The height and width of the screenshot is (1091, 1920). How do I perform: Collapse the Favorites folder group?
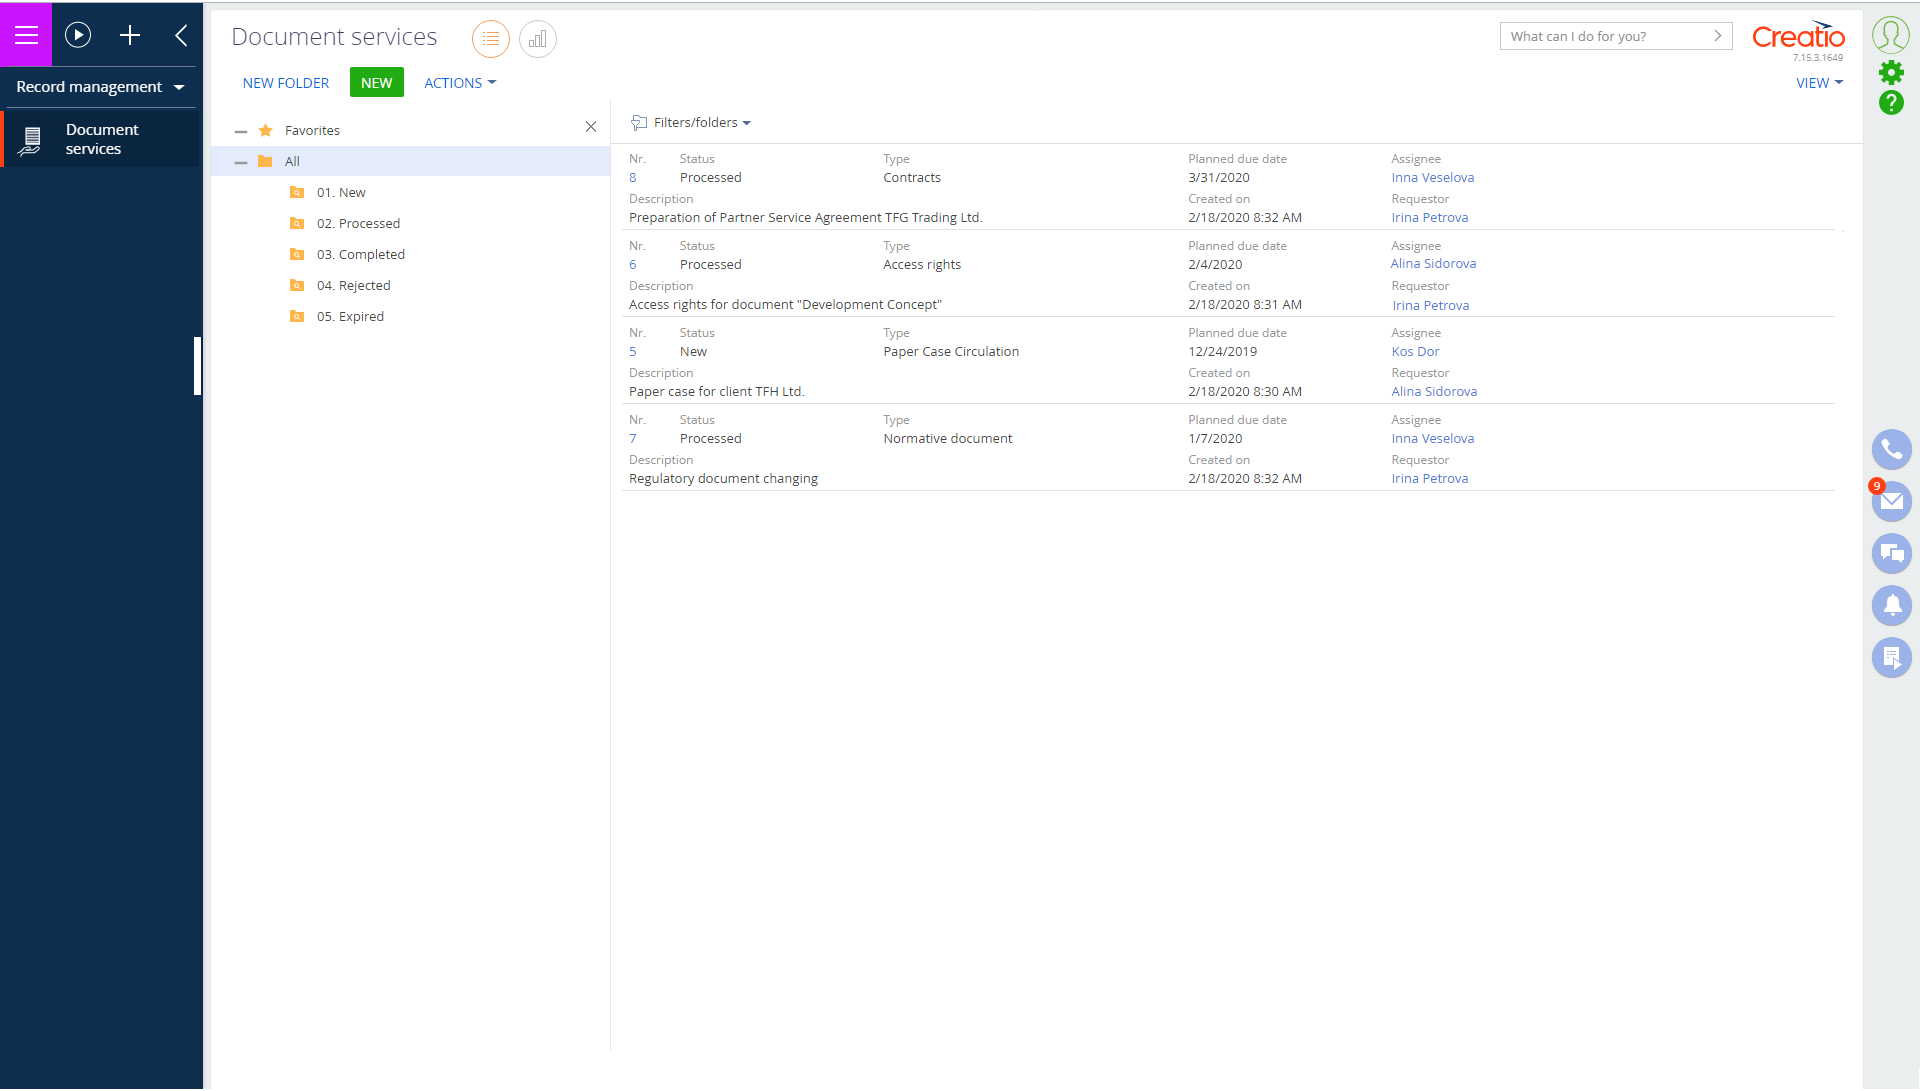click(x=241, y=131)
